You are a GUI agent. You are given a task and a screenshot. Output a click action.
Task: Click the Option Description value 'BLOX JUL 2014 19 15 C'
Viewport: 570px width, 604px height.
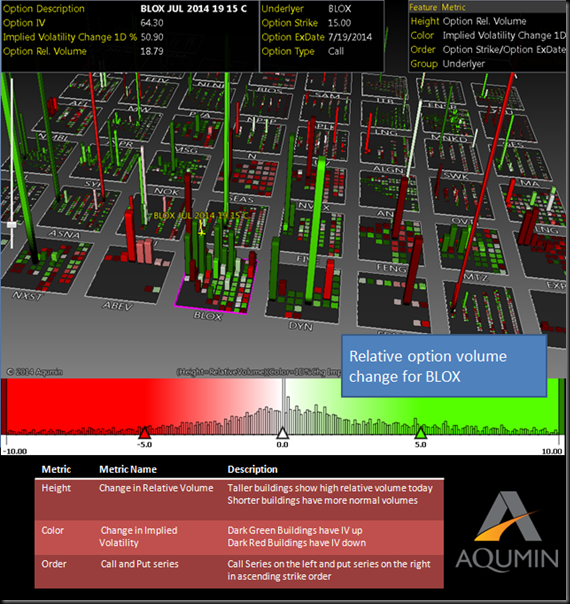[x=194, y=8]
